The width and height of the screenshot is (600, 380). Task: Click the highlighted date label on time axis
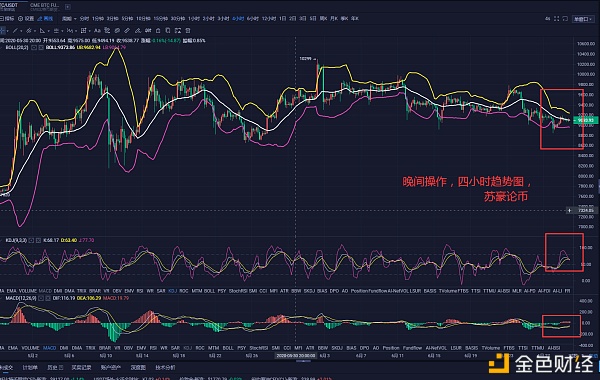[x=295, y=356]
